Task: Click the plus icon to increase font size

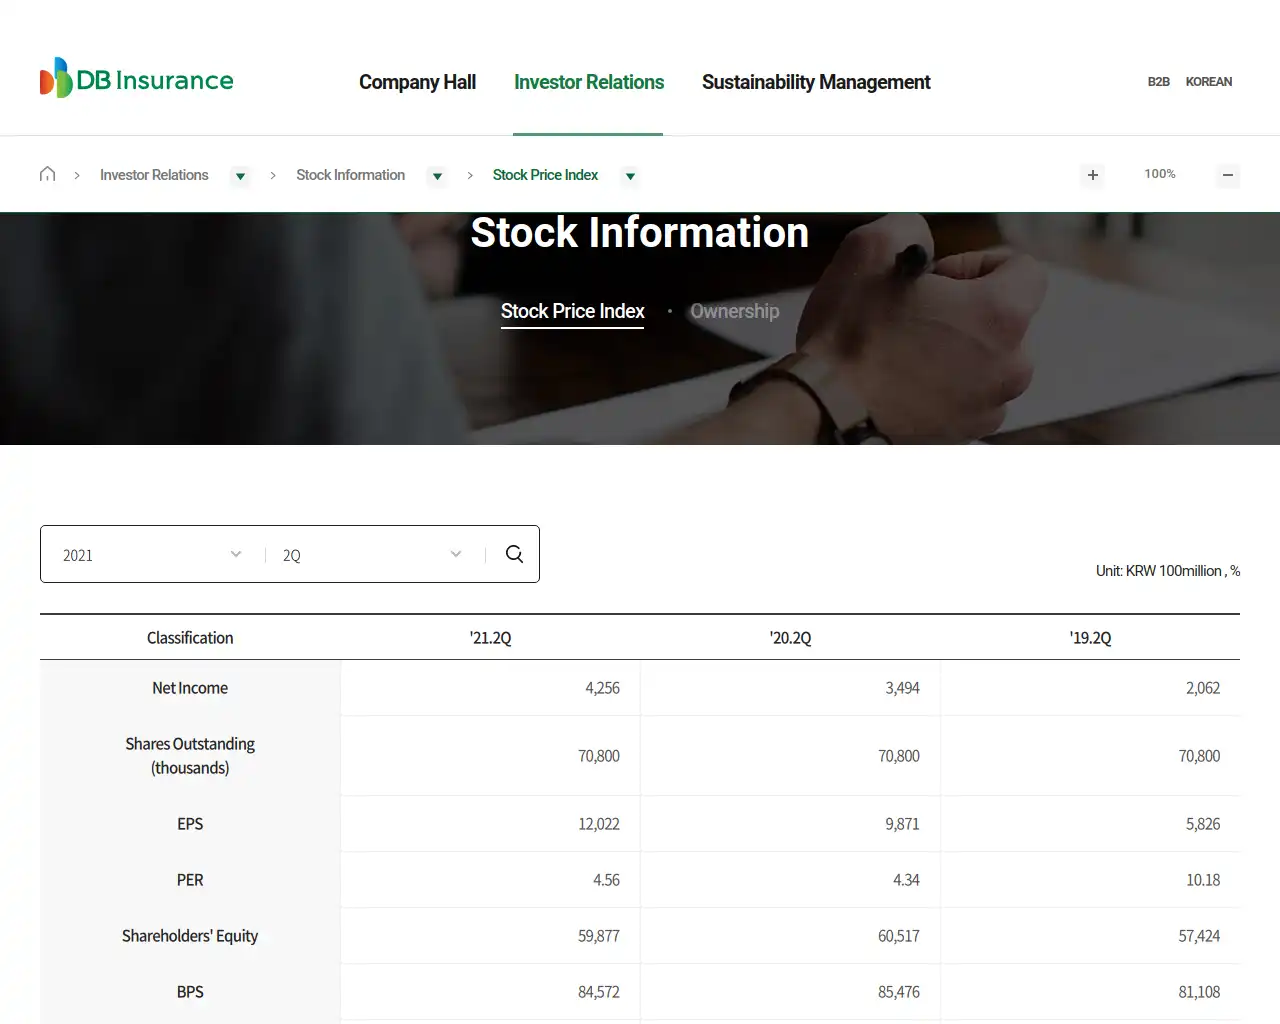Action: tap(1092, 175)
